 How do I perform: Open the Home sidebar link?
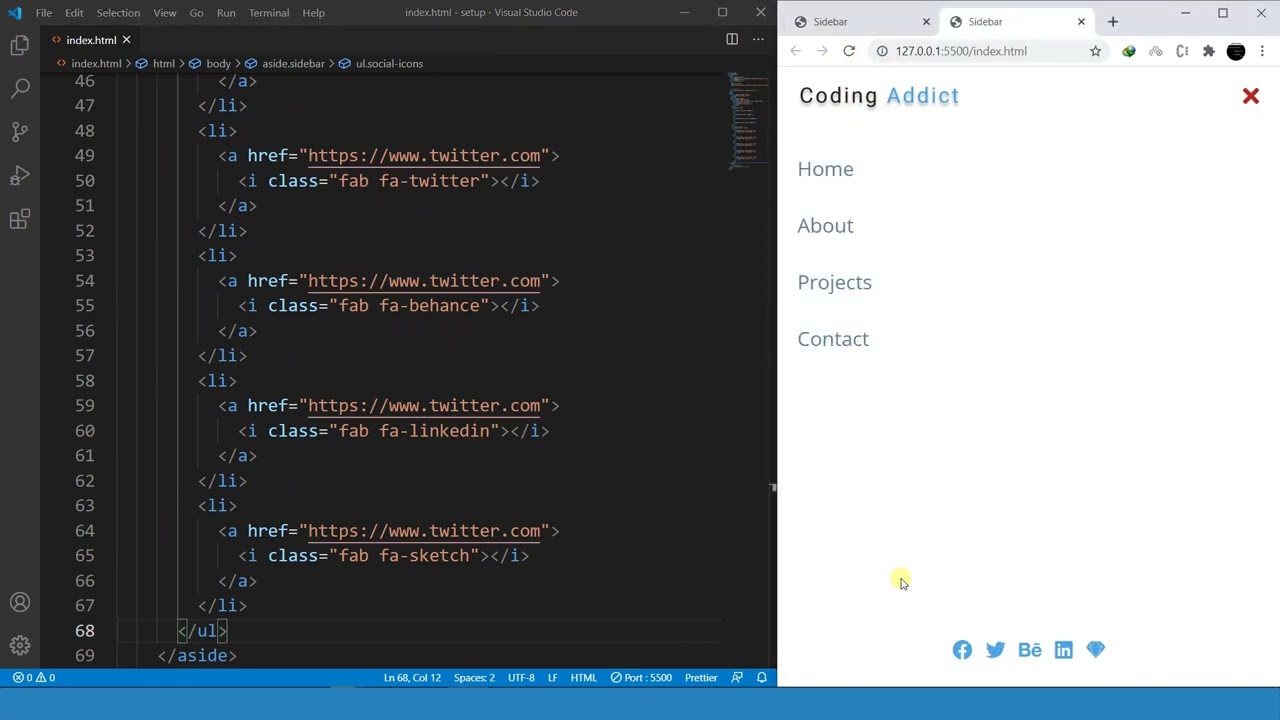click(x=825, y=169)
